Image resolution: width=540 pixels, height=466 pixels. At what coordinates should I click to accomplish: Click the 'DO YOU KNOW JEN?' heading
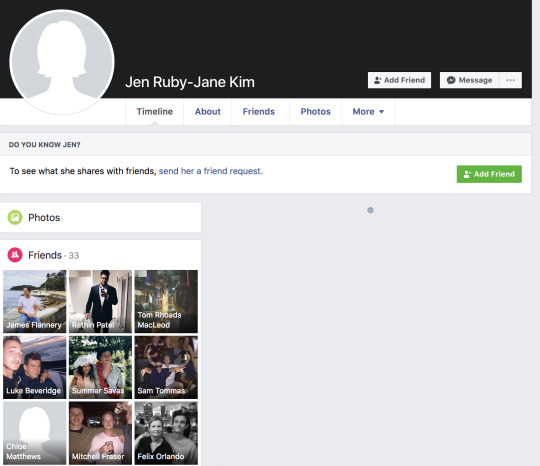pos(44,145)
